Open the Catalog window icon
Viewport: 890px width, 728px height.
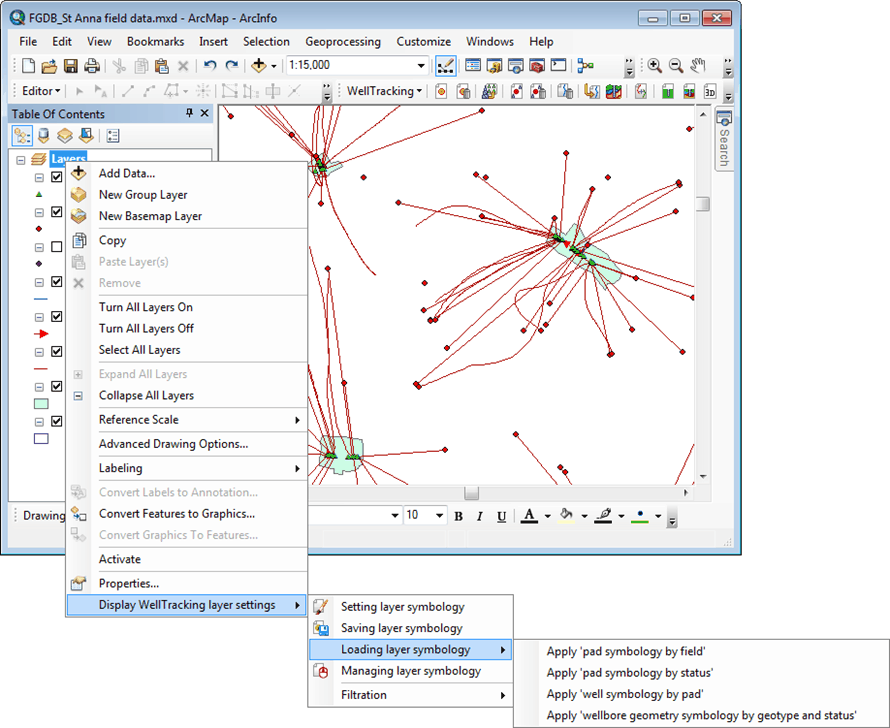[x=494, y=66]
